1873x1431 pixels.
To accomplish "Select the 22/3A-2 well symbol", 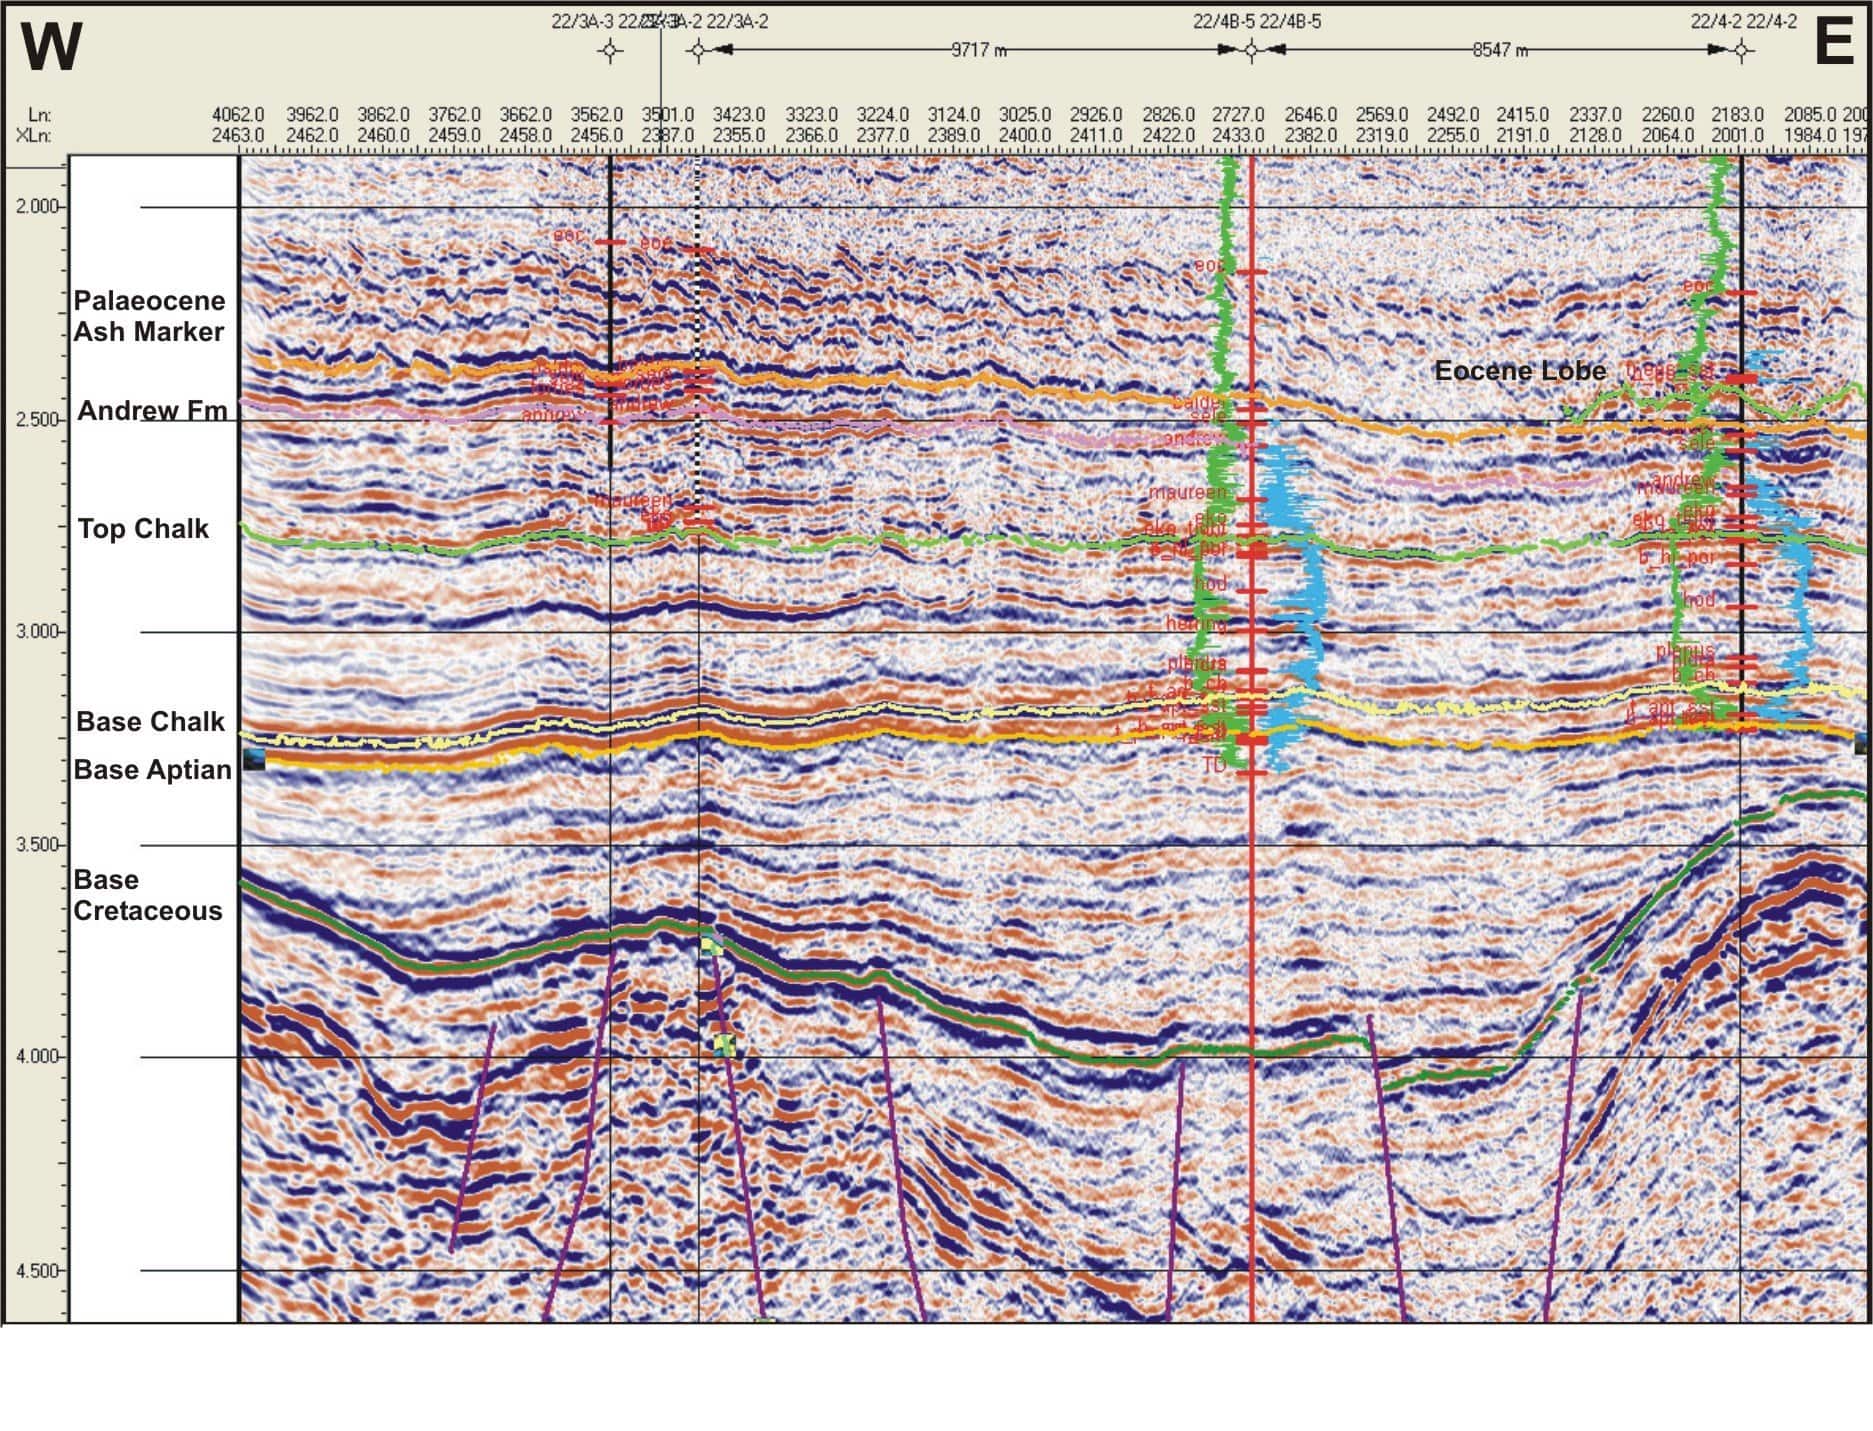I will point(698,51).
